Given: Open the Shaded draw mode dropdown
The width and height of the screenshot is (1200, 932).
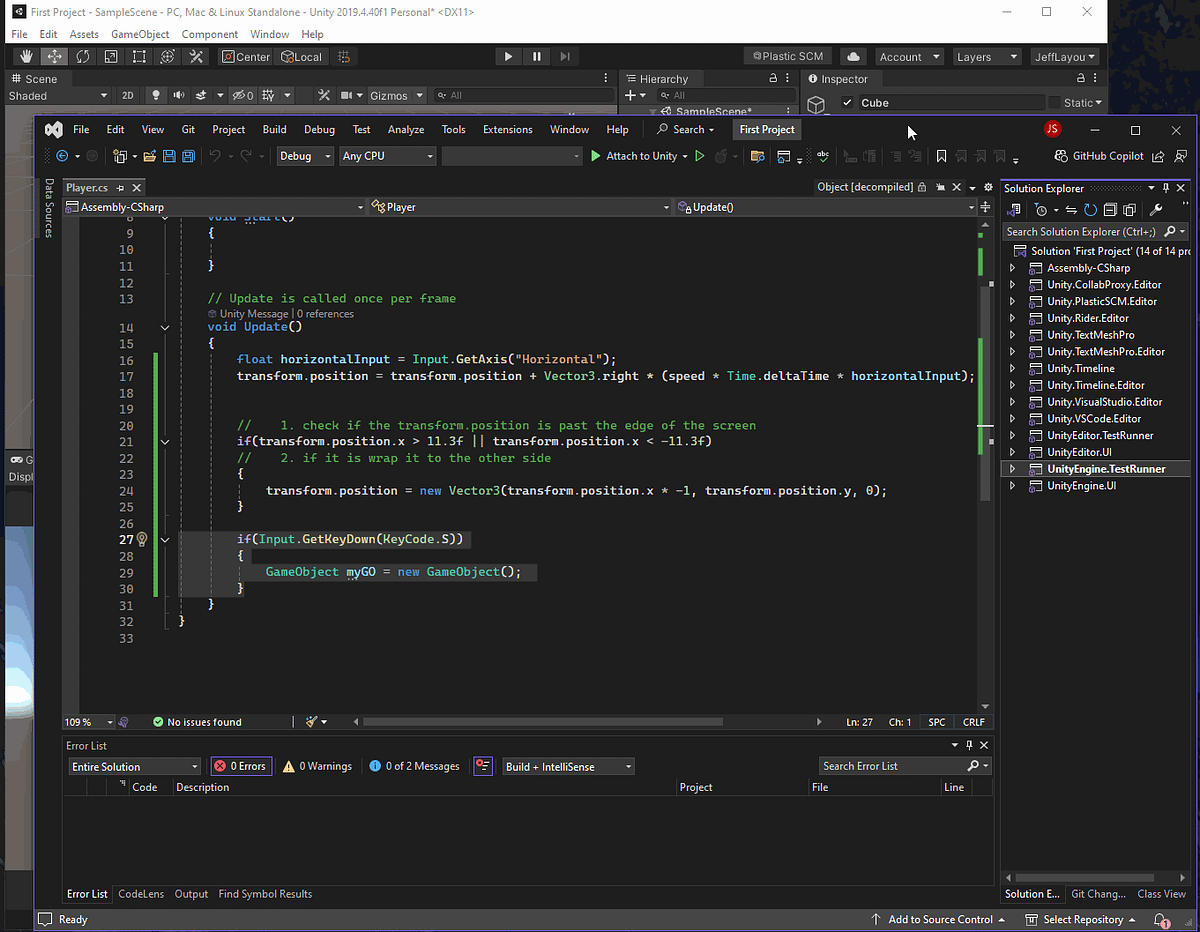Looking at the screenshot, I should 58,96.
